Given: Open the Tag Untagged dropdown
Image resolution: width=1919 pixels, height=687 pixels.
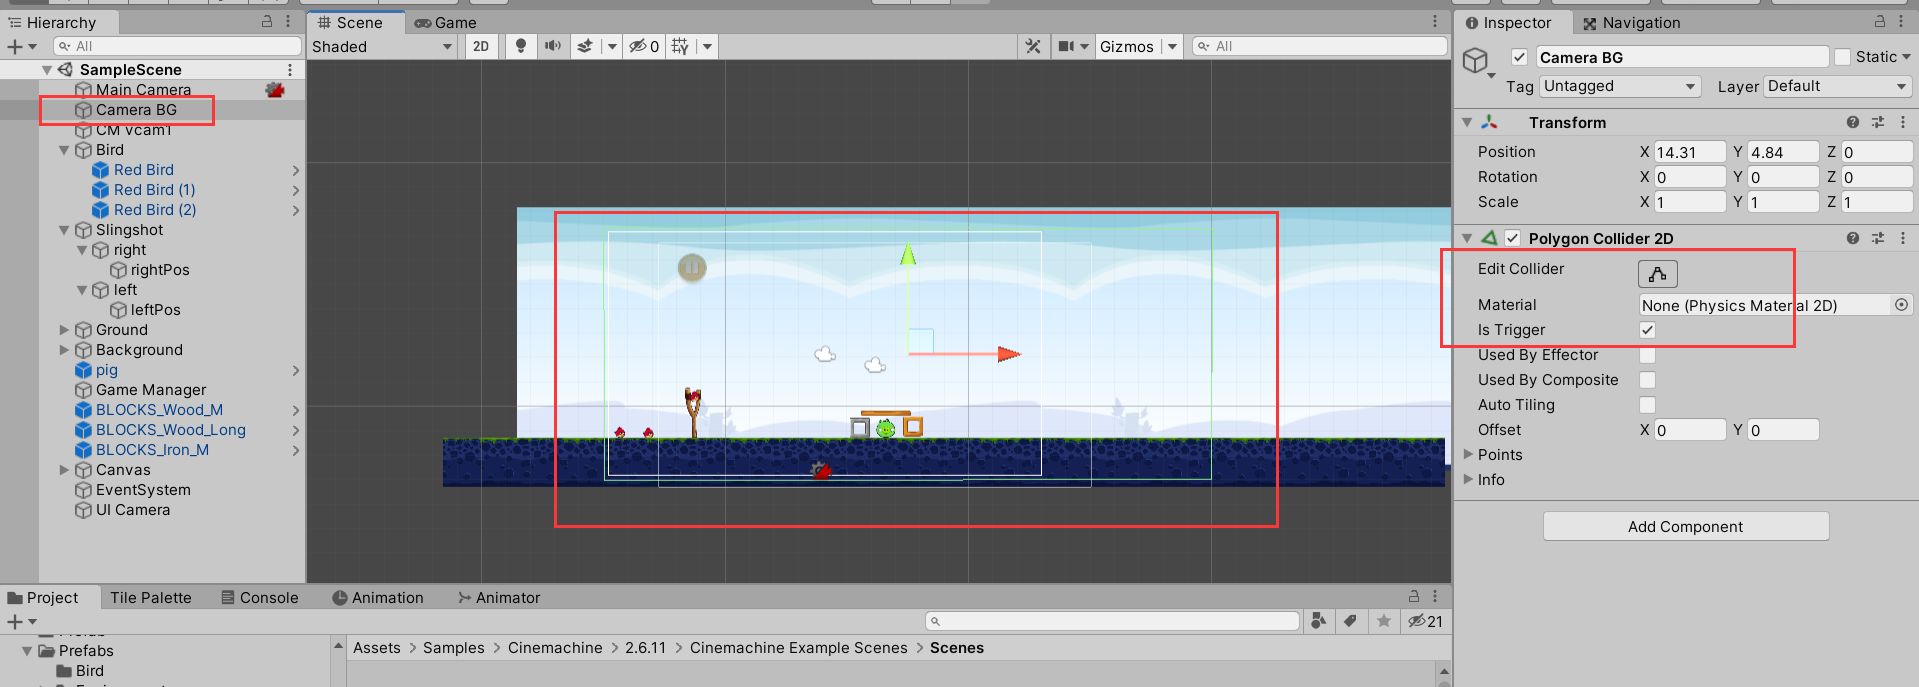Looking at the screenshot, I should (1620, 86).
